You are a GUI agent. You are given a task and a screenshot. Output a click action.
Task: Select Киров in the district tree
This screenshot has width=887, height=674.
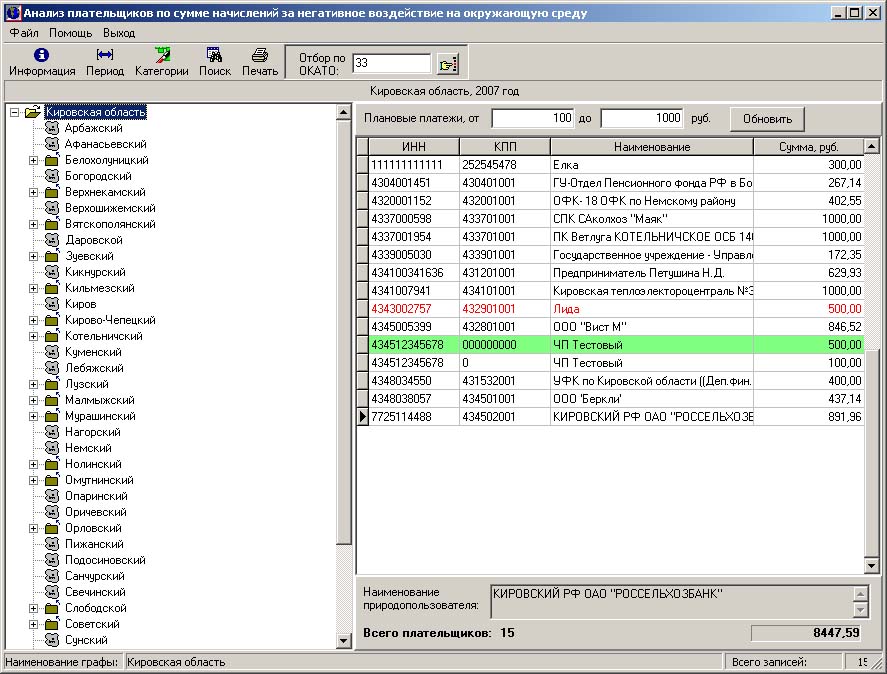[80, 304]
